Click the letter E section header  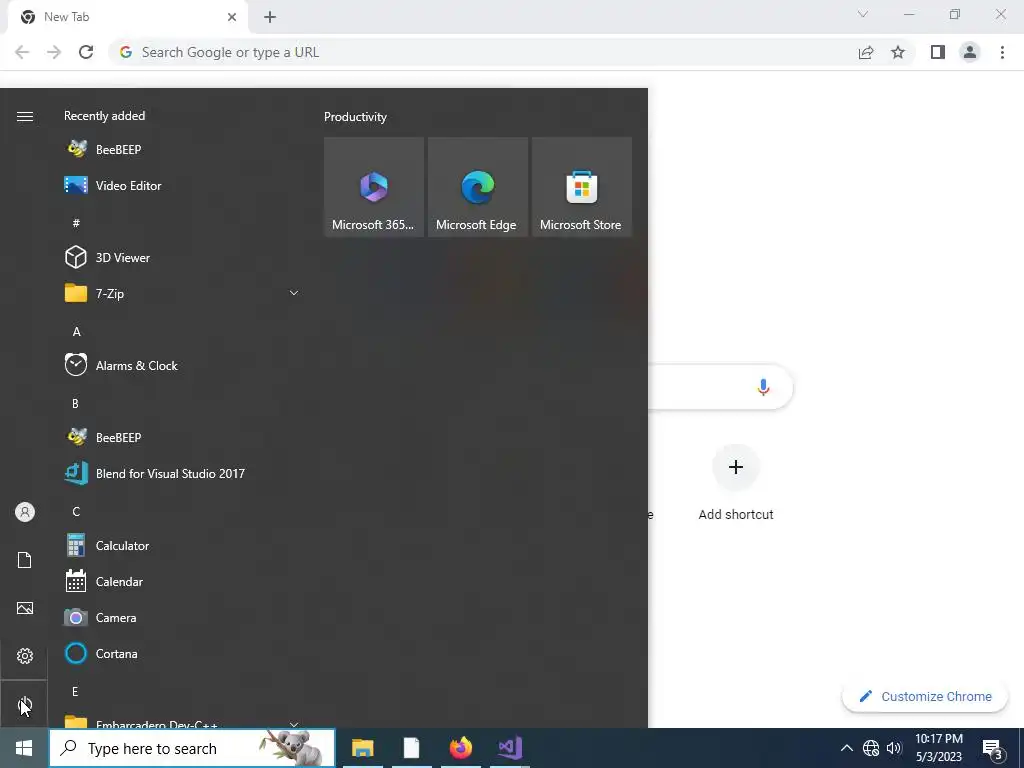[75, 691]
